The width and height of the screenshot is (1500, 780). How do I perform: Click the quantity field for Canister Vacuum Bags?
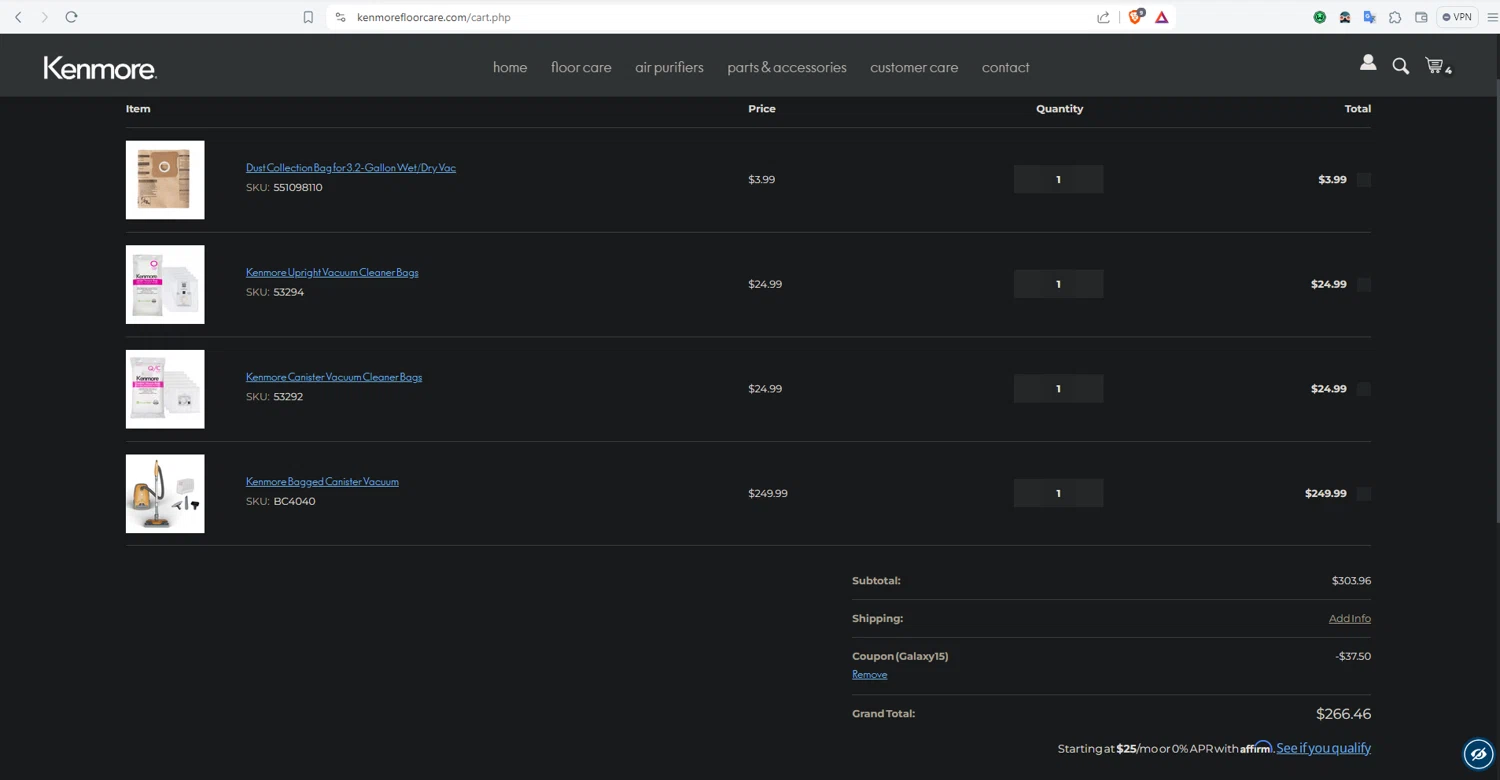tap(1058, 389)
